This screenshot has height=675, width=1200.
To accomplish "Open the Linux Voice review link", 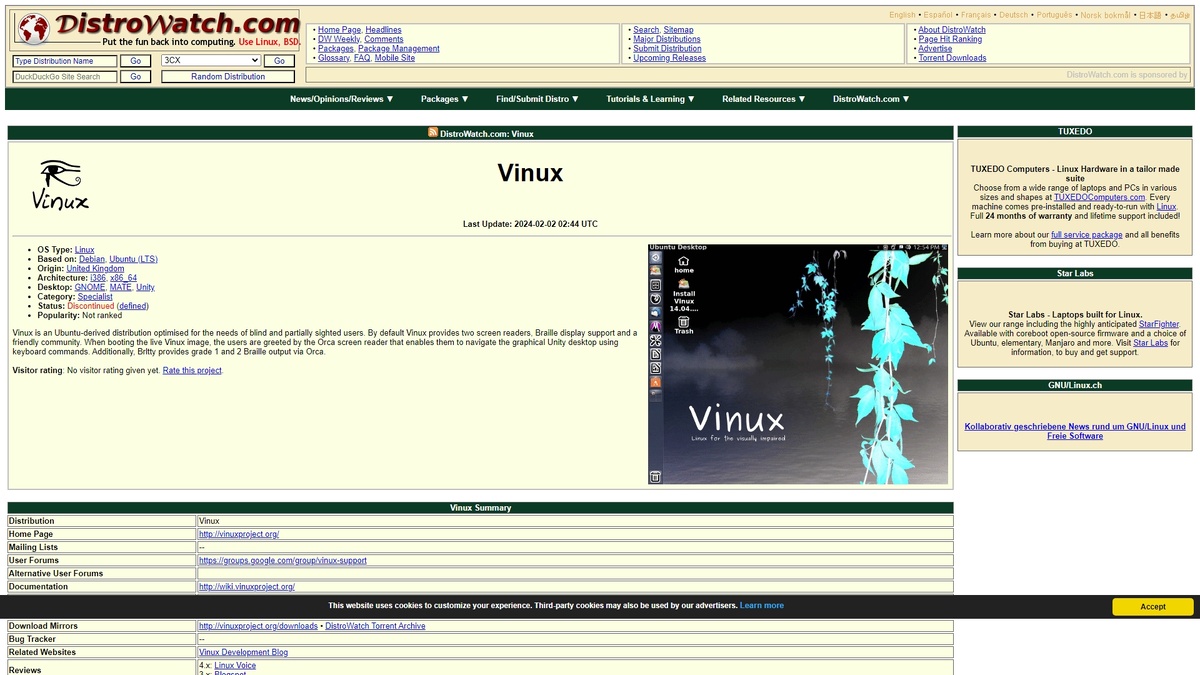I will click(x=235, y=665).
